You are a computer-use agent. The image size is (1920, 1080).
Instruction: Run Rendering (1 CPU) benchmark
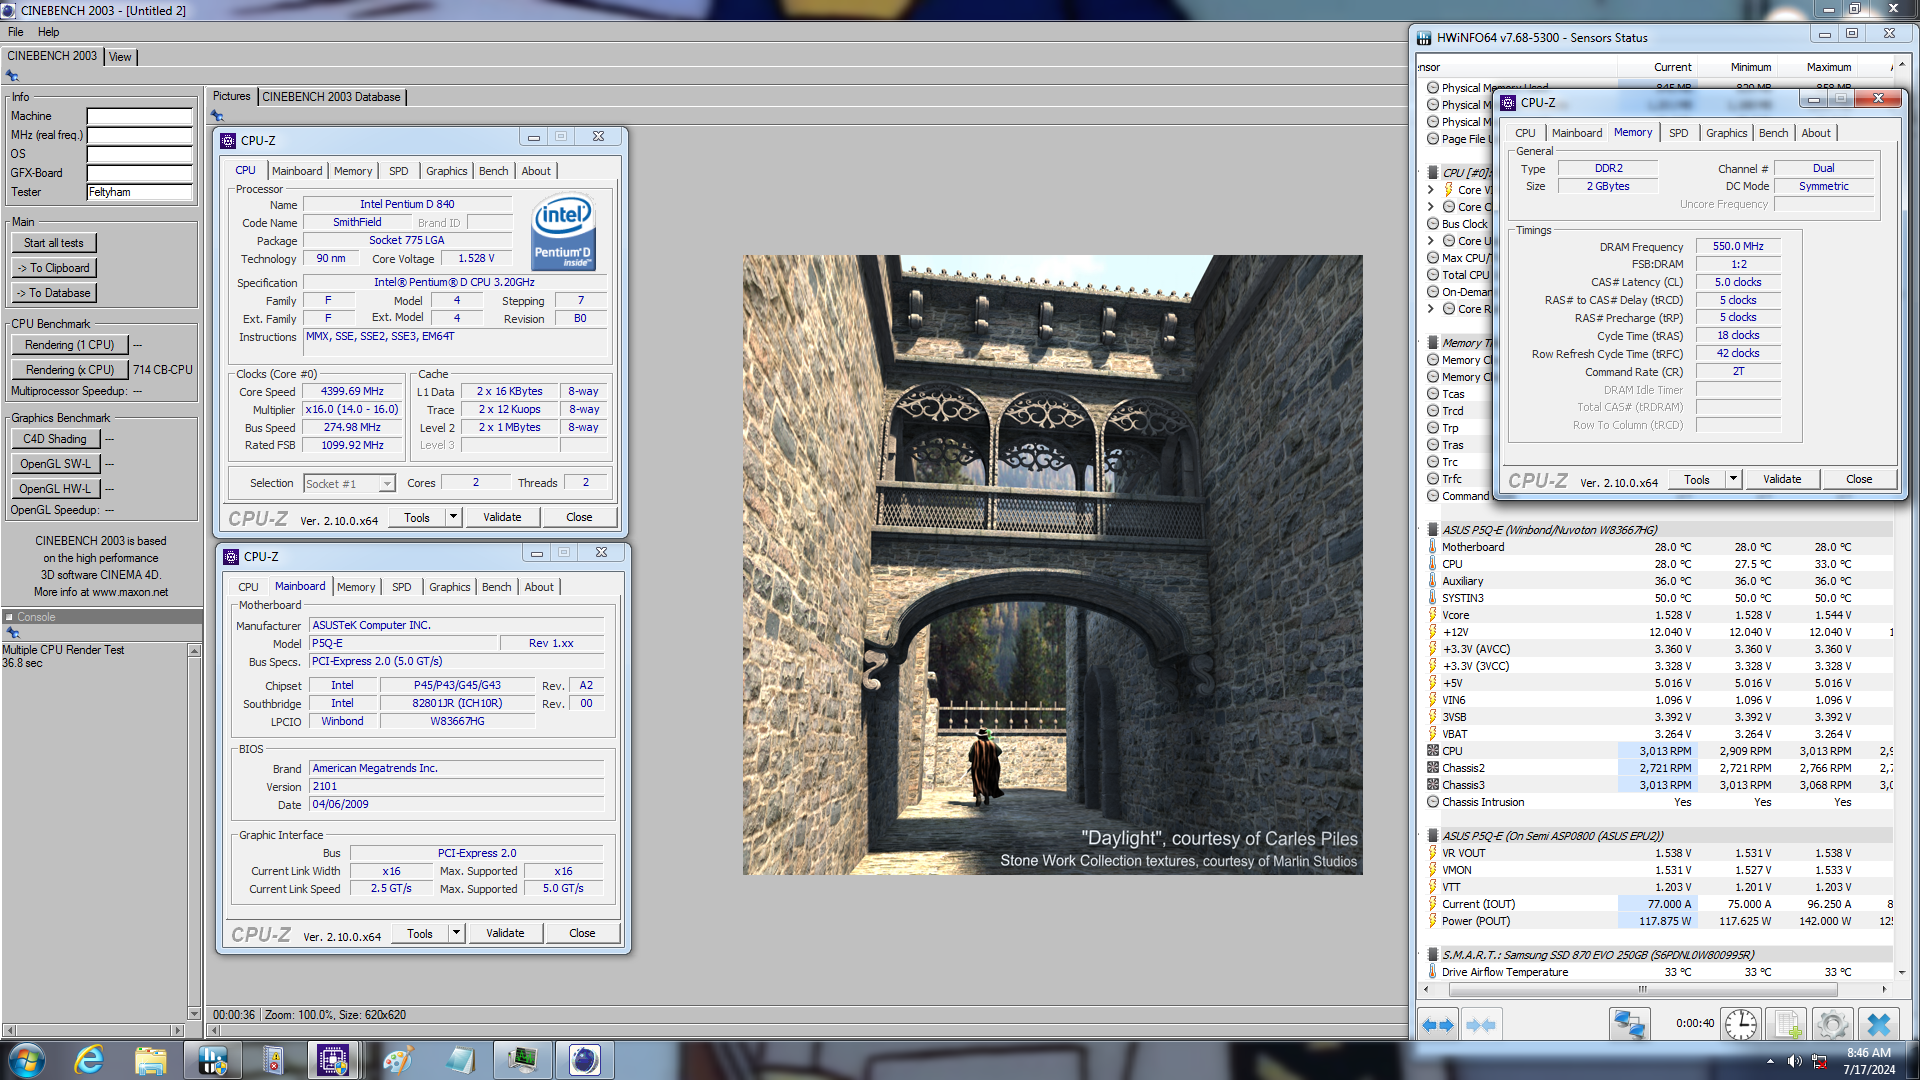click(x=70, y=345)
